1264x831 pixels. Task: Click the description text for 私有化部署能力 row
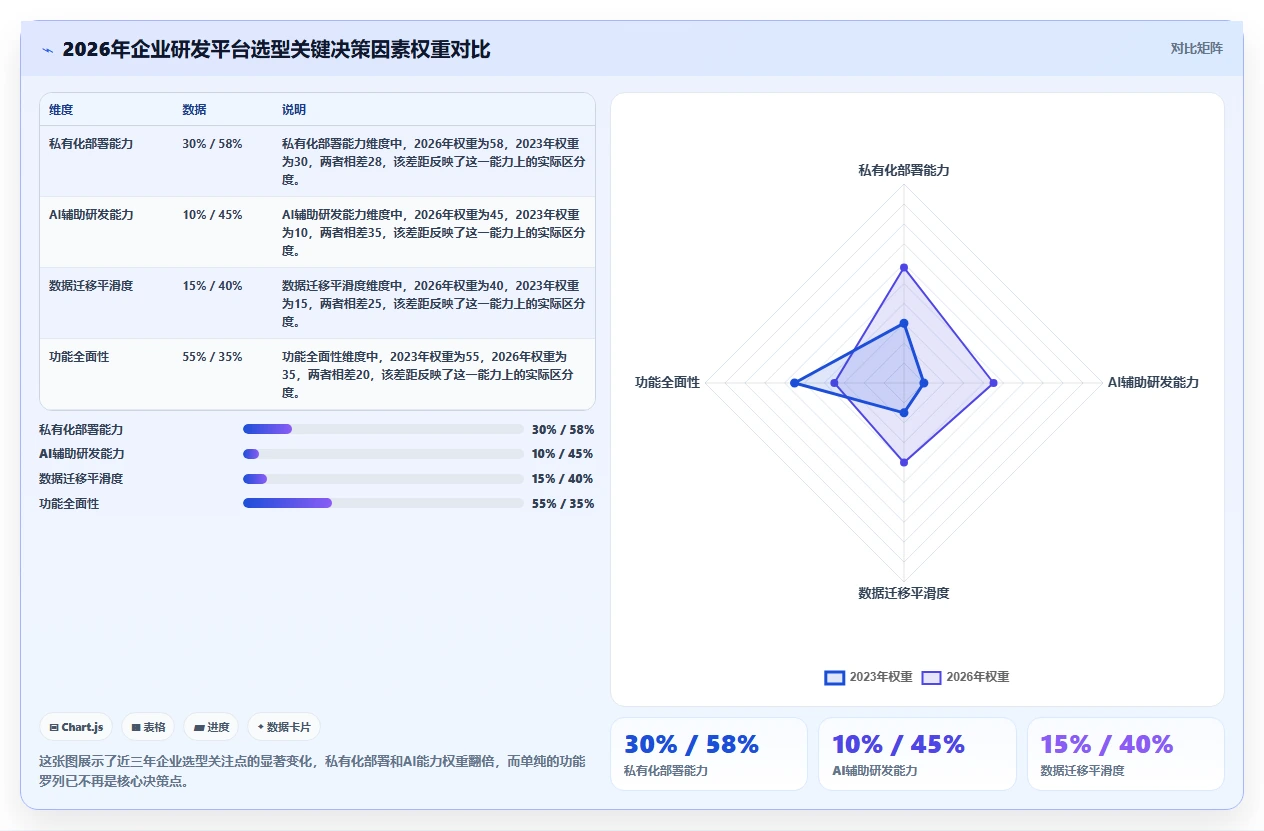[x=433, y=162]
